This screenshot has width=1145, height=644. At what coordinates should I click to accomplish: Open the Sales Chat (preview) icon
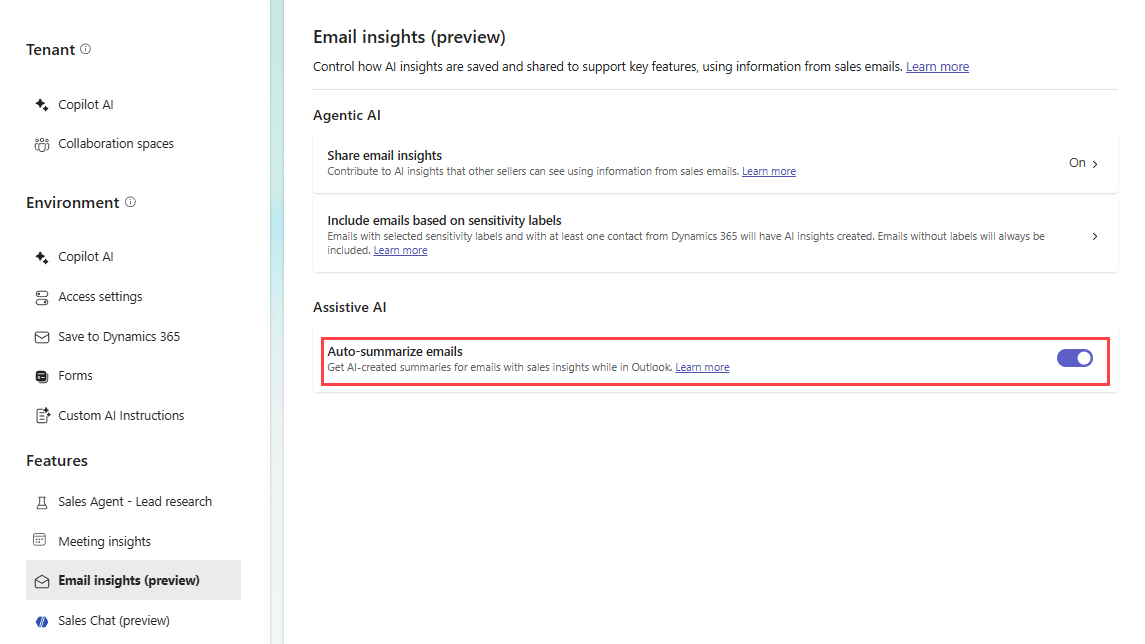(41, 620)
